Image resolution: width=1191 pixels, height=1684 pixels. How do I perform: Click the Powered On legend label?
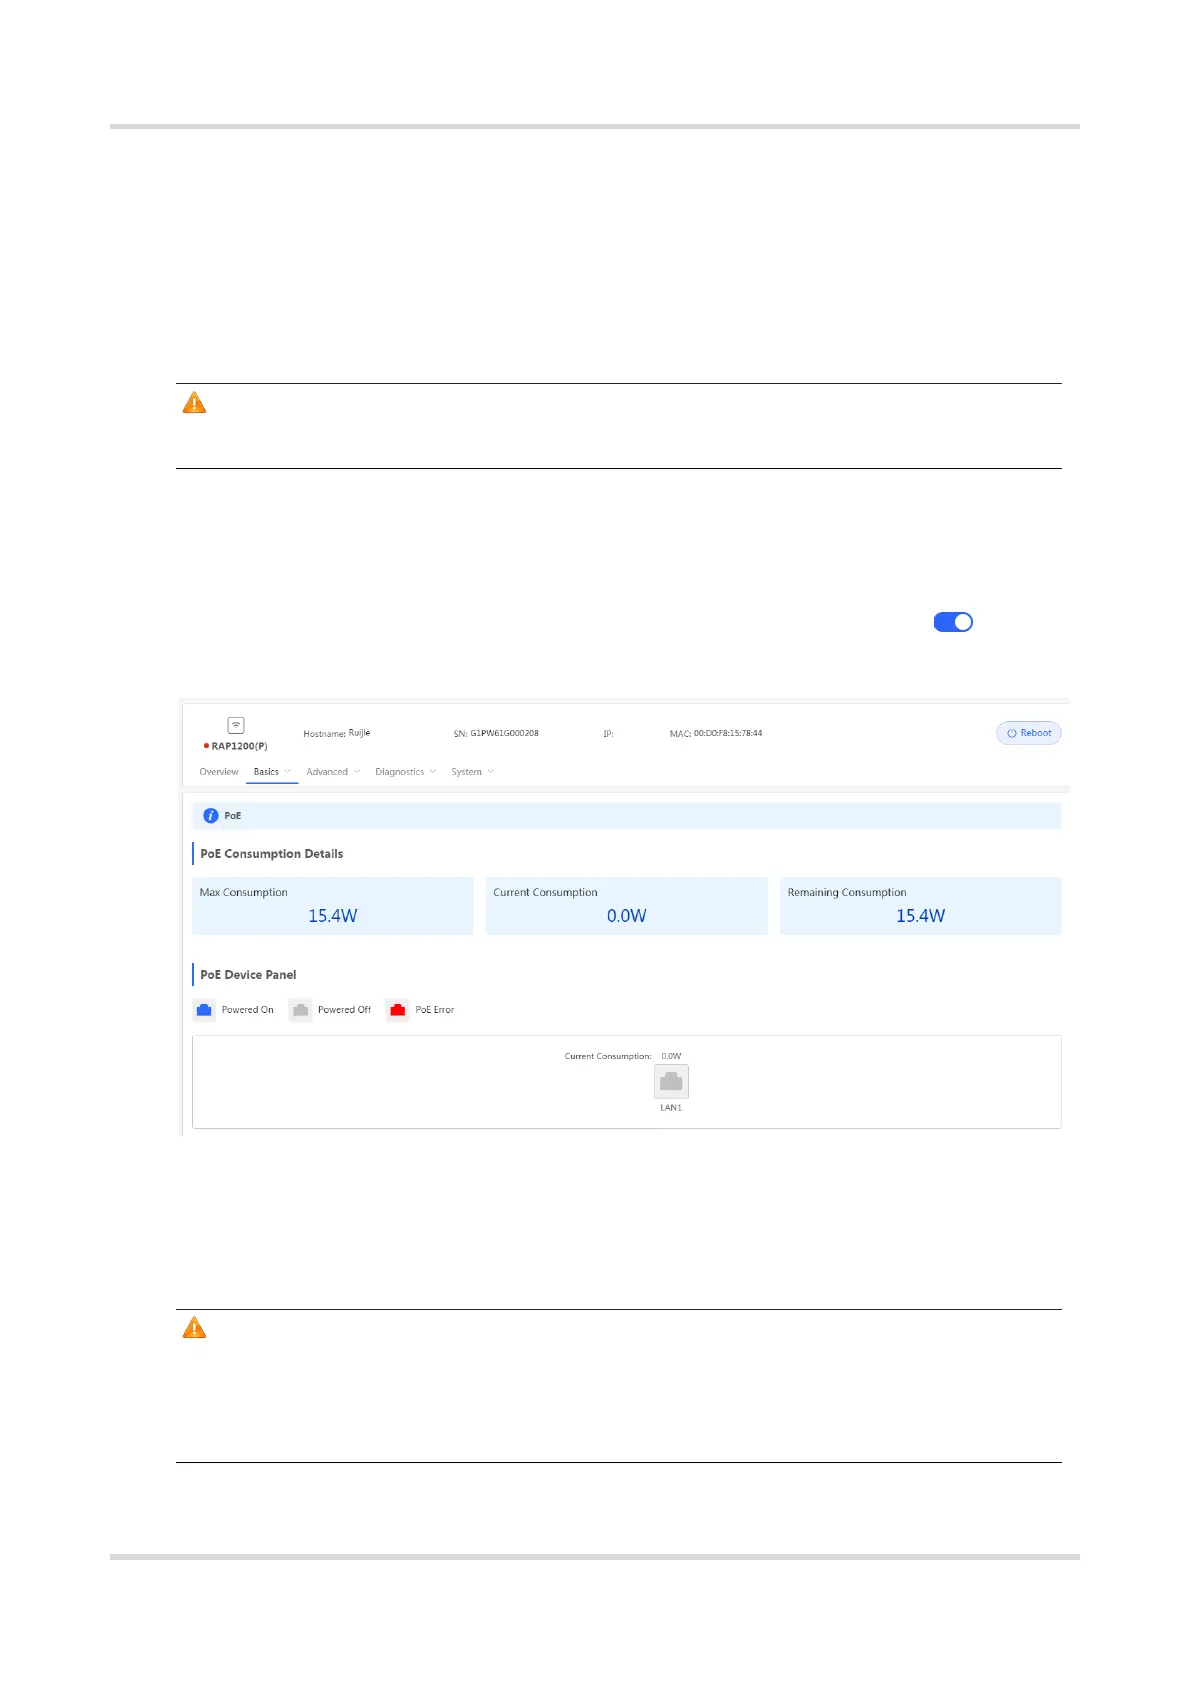(247, 1010)
